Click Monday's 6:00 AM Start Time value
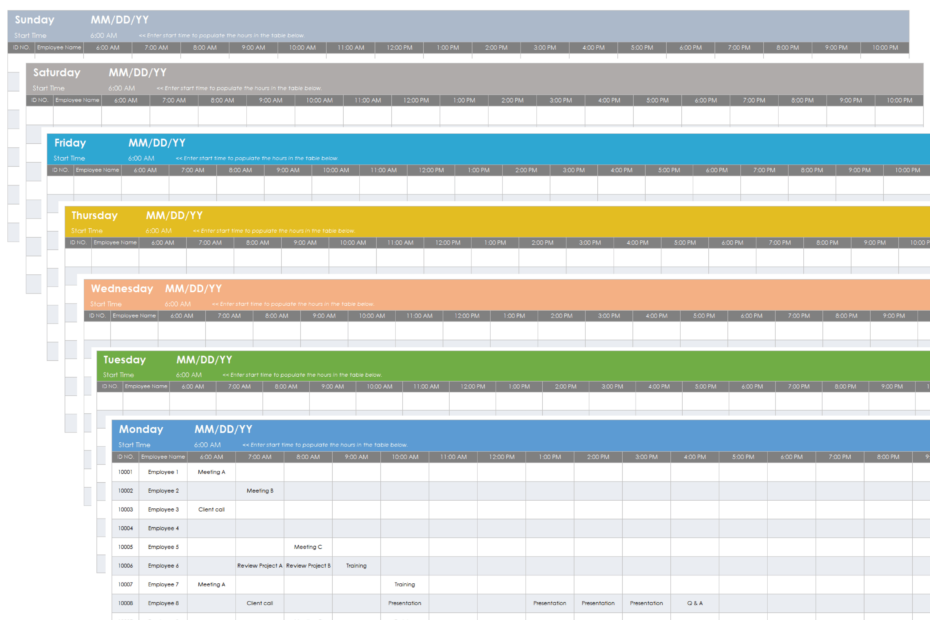930x620 pixels. 207,444
